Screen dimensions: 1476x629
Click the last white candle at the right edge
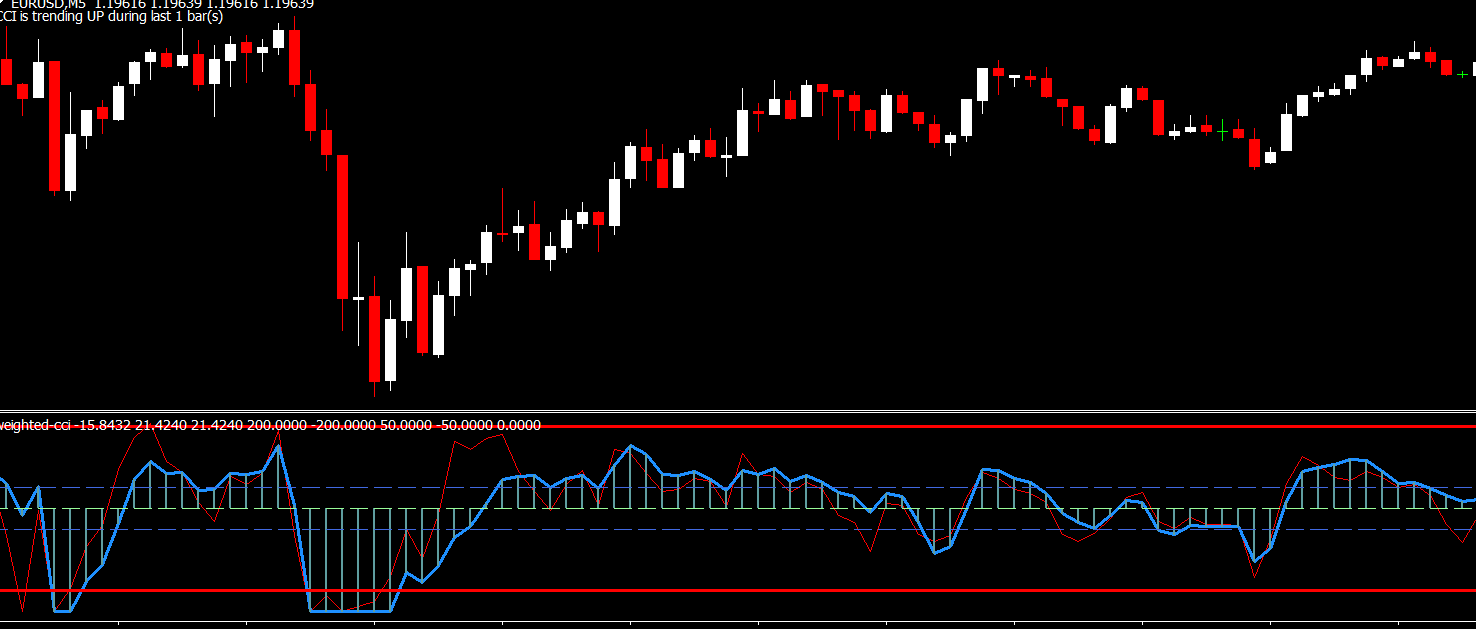[1474, 69]
